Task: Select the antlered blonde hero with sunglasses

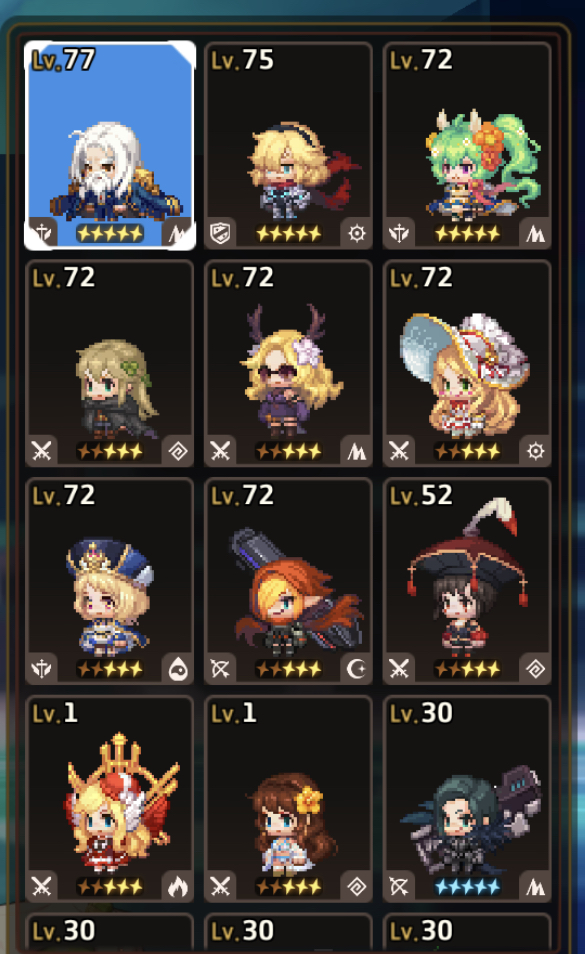Action: [x=288, y=363]
